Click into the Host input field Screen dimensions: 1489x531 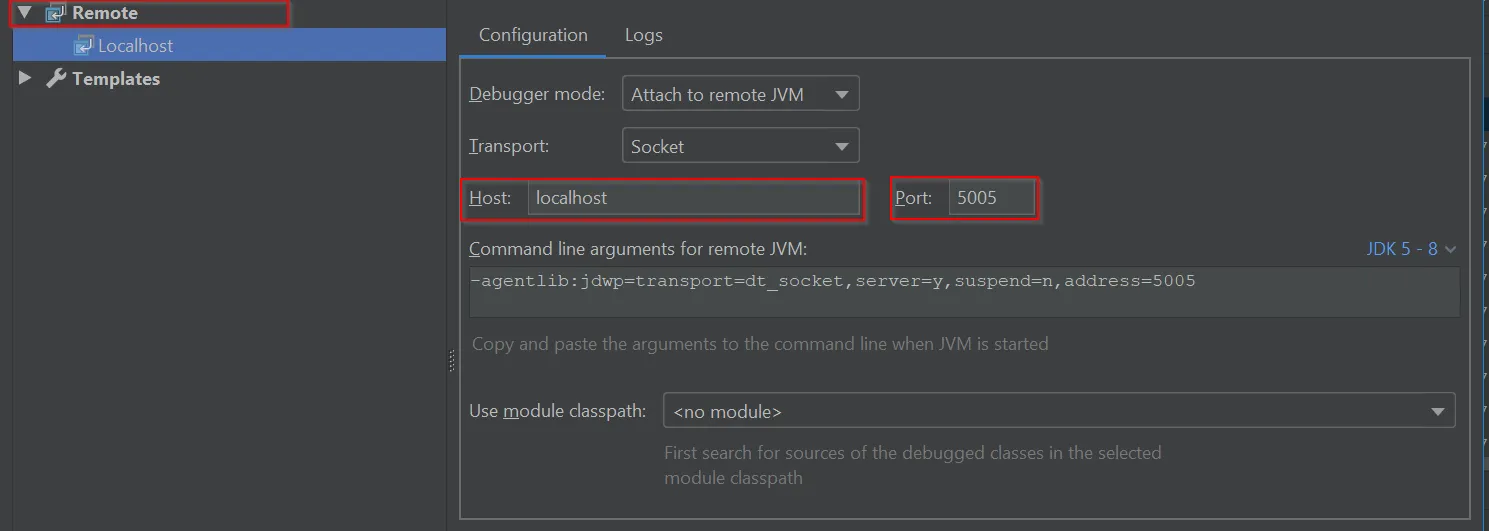[694, 198]
